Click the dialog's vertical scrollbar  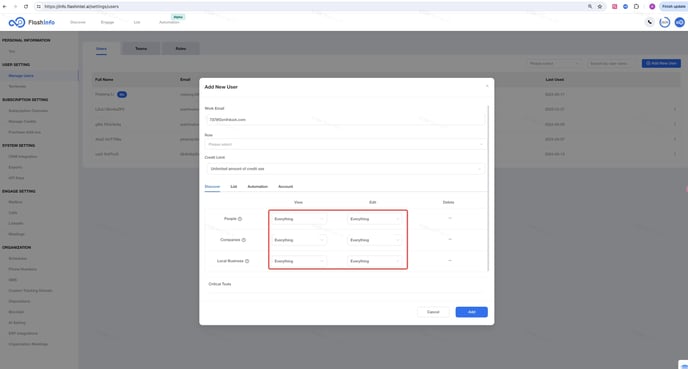(x=488, y=188)
